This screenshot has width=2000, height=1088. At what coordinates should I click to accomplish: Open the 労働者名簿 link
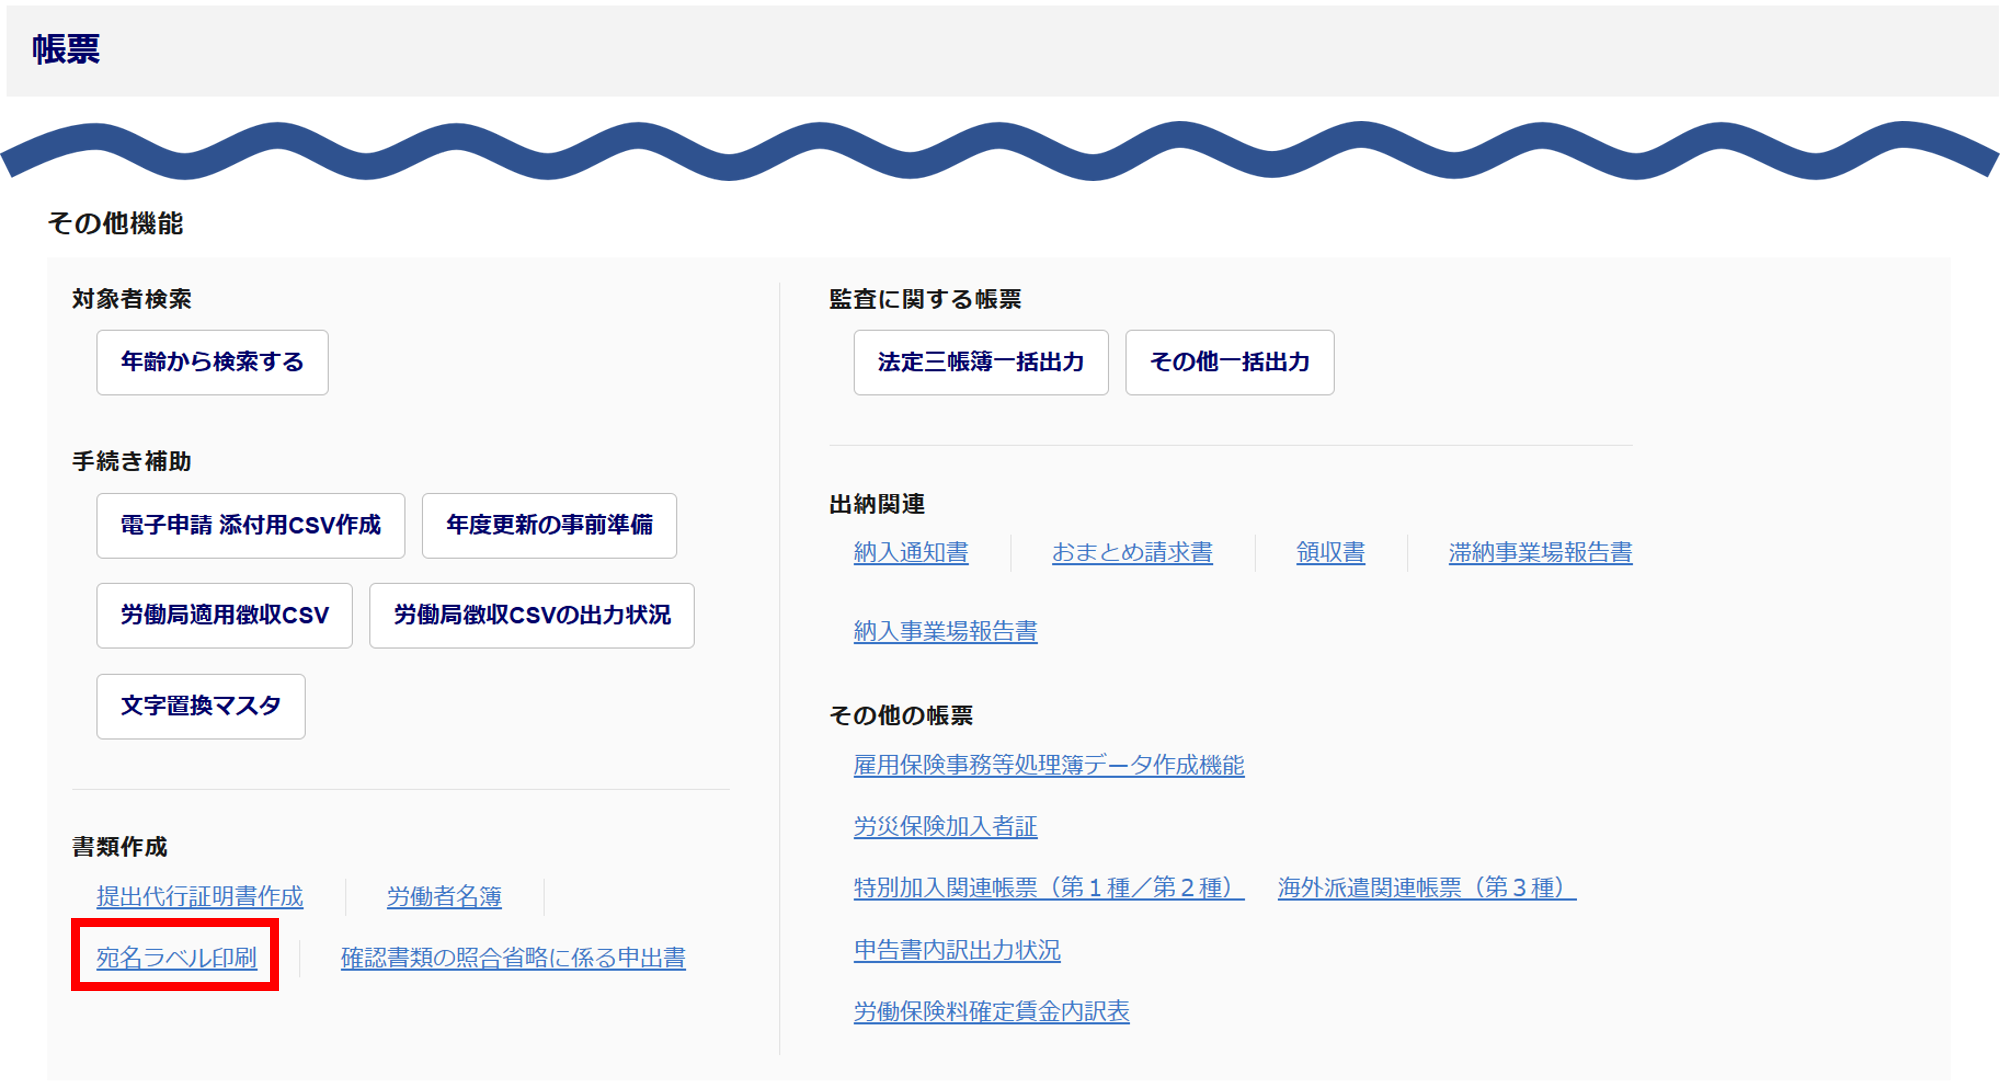click(444, 896)
